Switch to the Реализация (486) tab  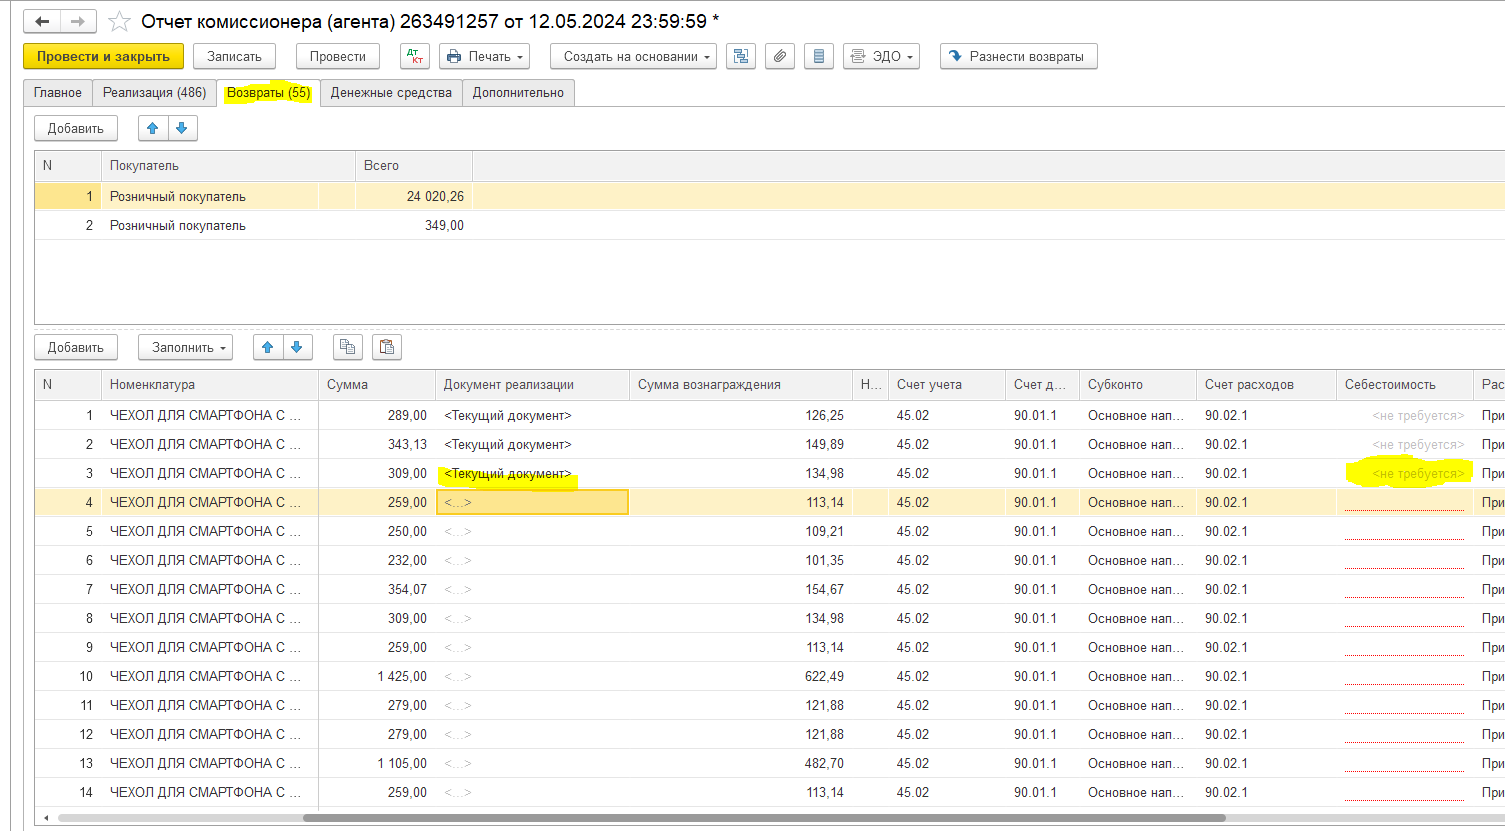[154, 93]
